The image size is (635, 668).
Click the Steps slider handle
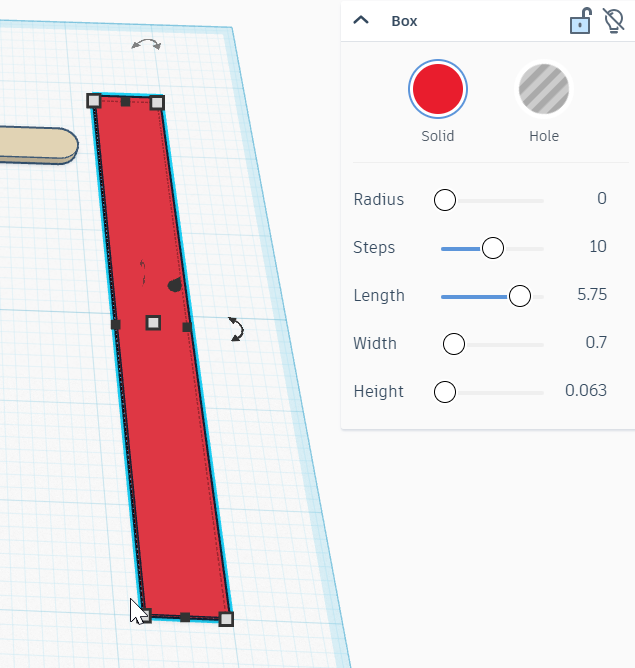[x=492, y=248]
